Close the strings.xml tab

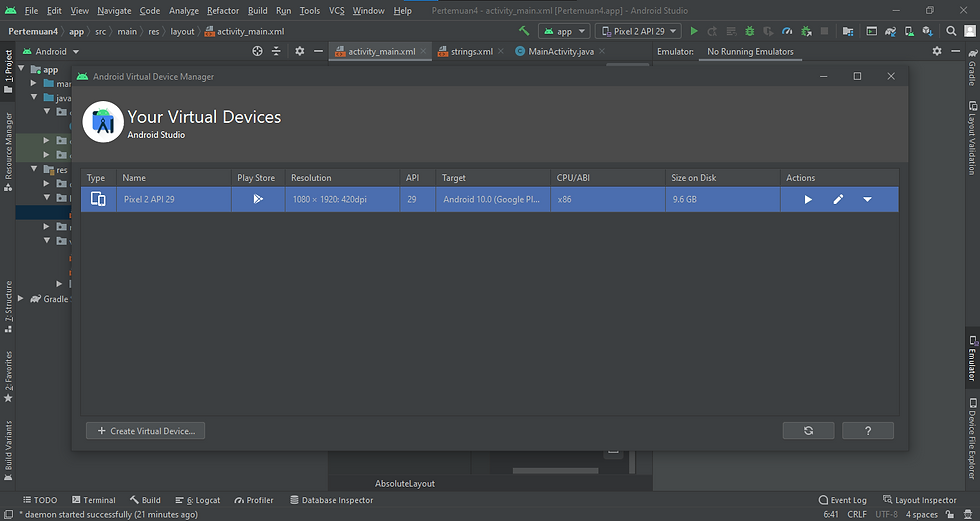coord(501,51)
